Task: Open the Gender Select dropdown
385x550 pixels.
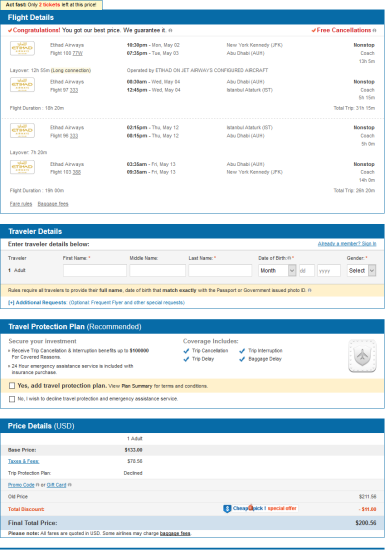Action: [362, 270]
